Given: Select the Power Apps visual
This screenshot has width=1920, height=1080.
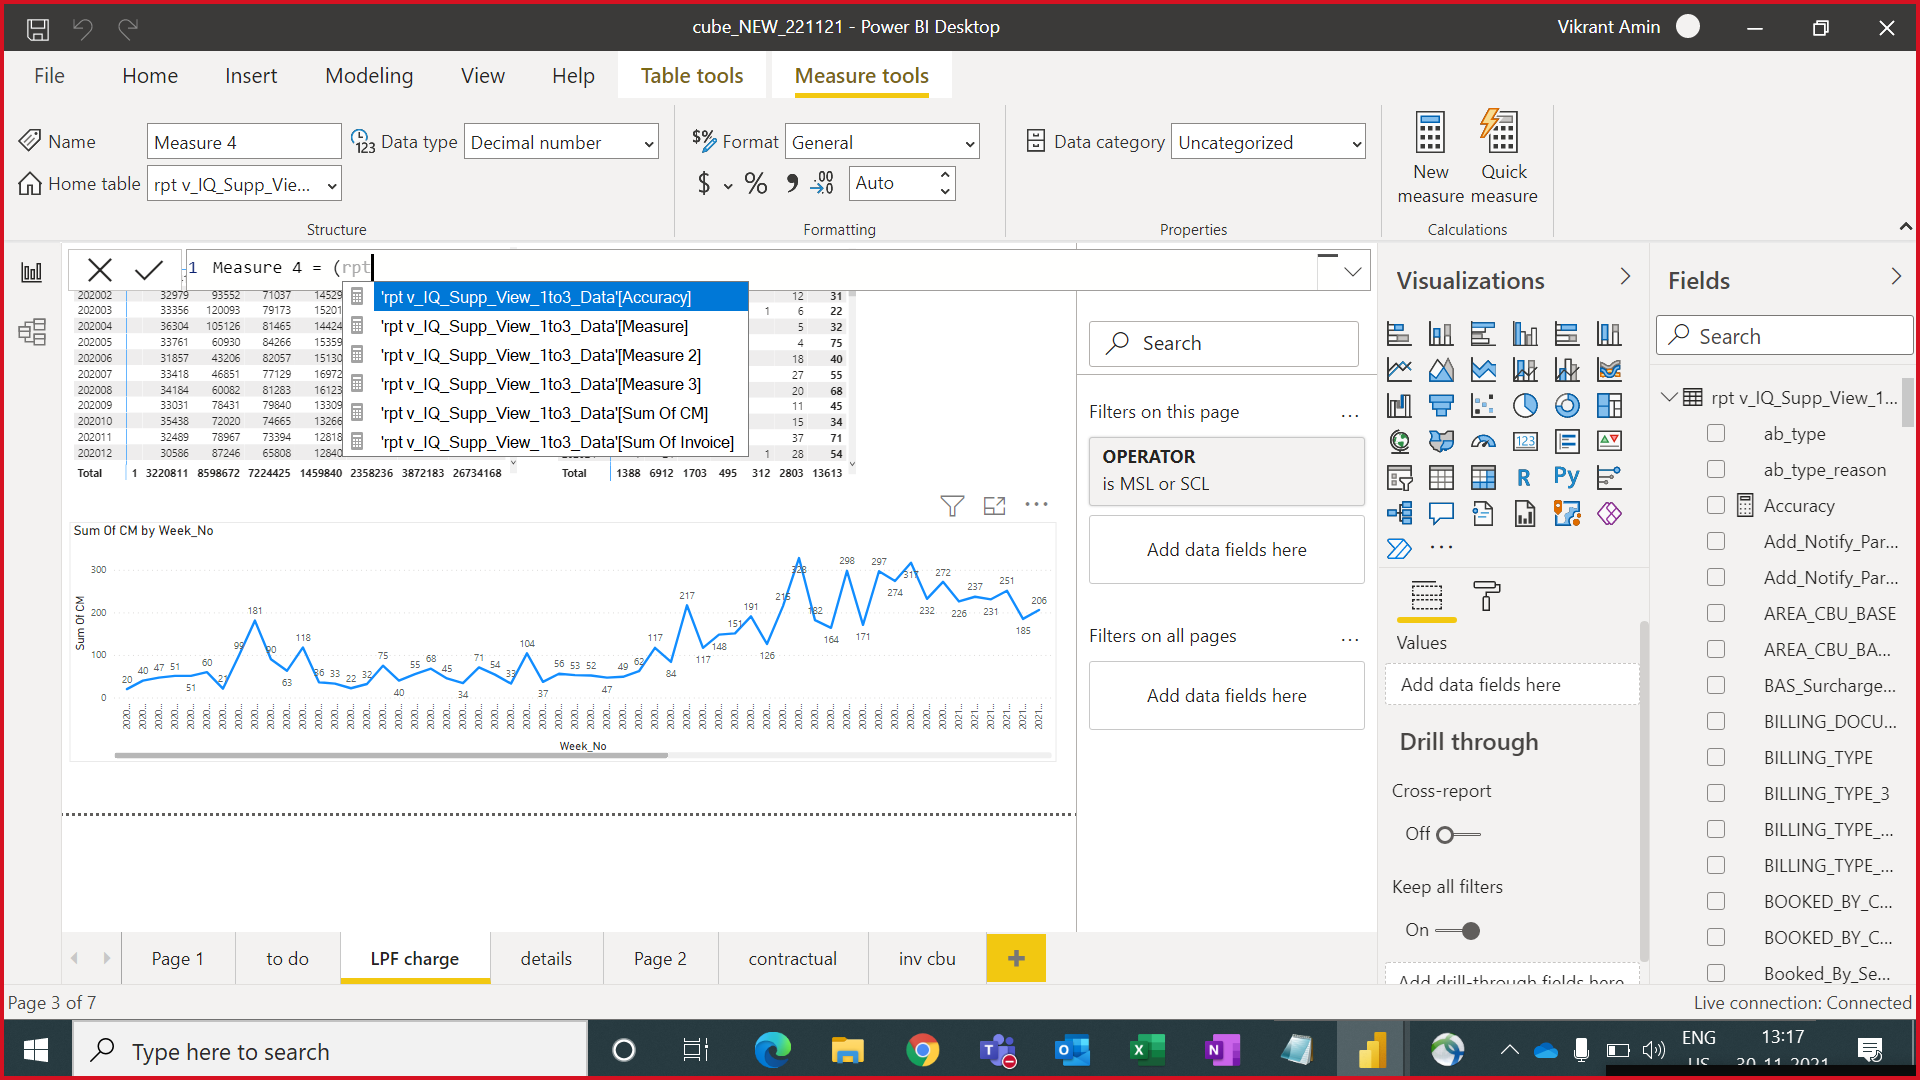Looking at the screenshot, I should point(1609,514).
